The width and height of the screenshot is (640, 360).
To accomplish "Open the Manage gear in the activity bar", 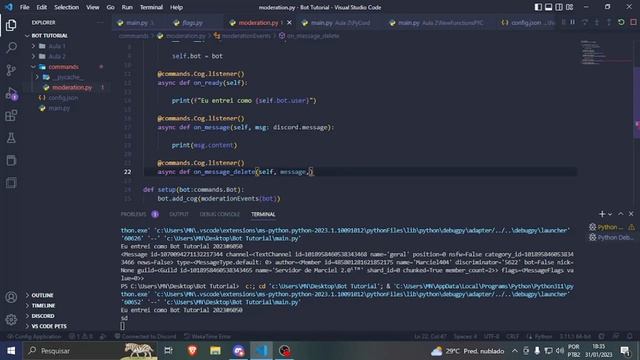I will [11, 319].
